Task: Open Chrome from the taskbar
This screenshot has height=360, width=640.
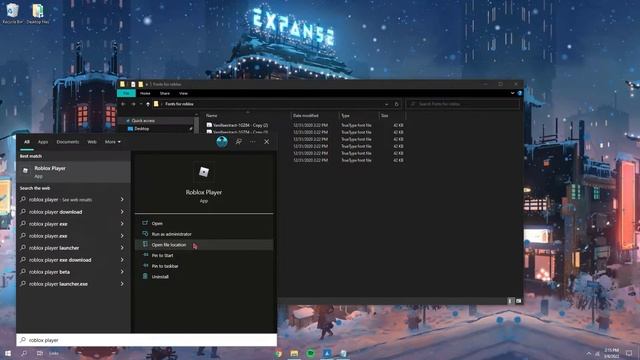Action: (278, 353)
